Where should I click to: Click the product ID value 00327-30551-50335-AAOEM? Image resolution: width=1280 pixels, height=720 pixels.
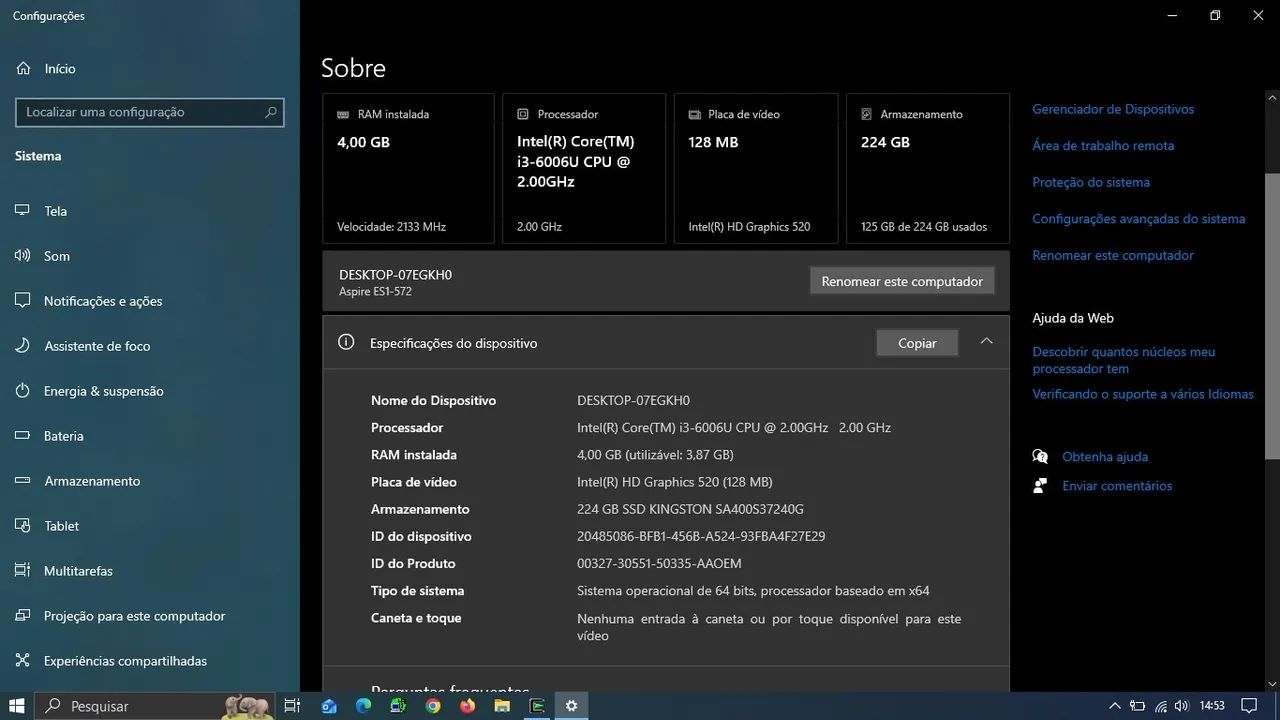point(659,563)
